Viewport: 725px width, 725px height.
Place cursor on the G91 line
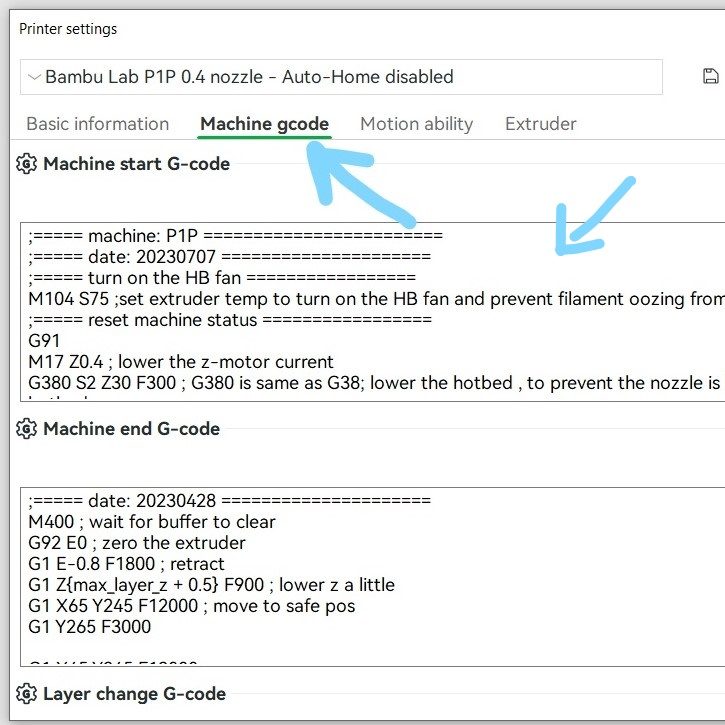(x=44, y=341)
